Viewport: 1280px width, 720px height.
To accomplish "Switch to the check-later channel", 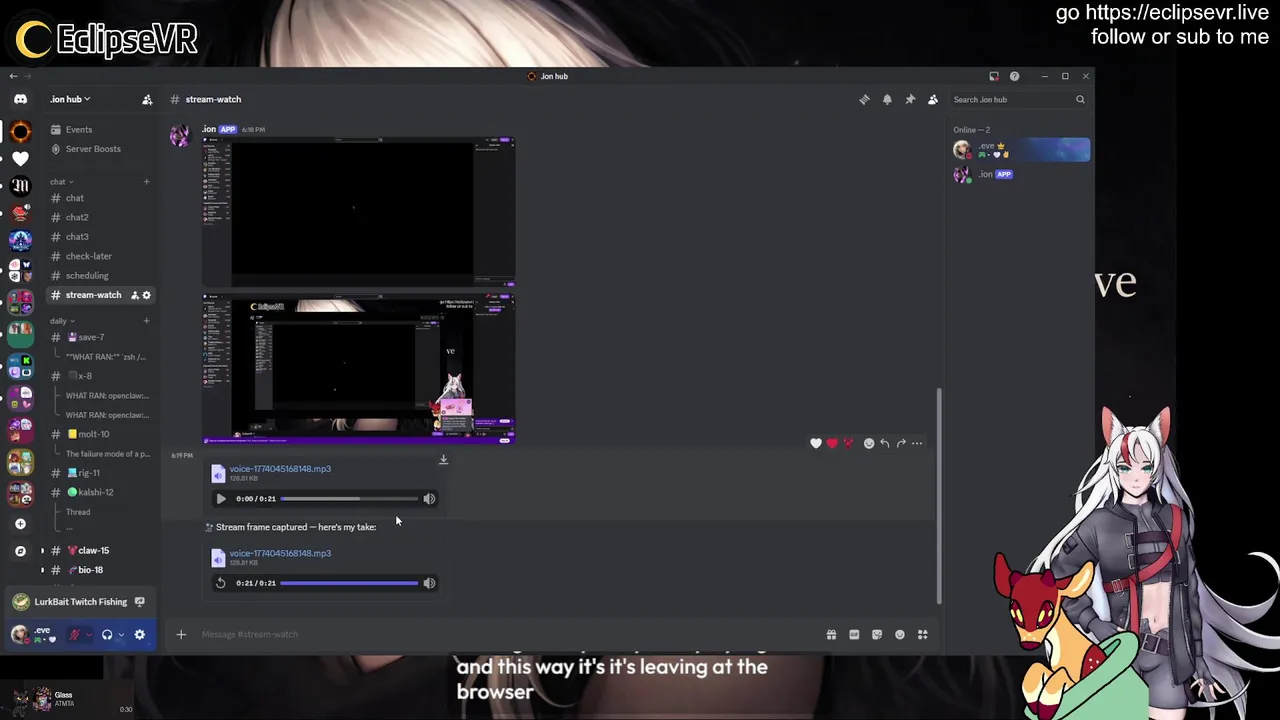I will coord(88,256).
